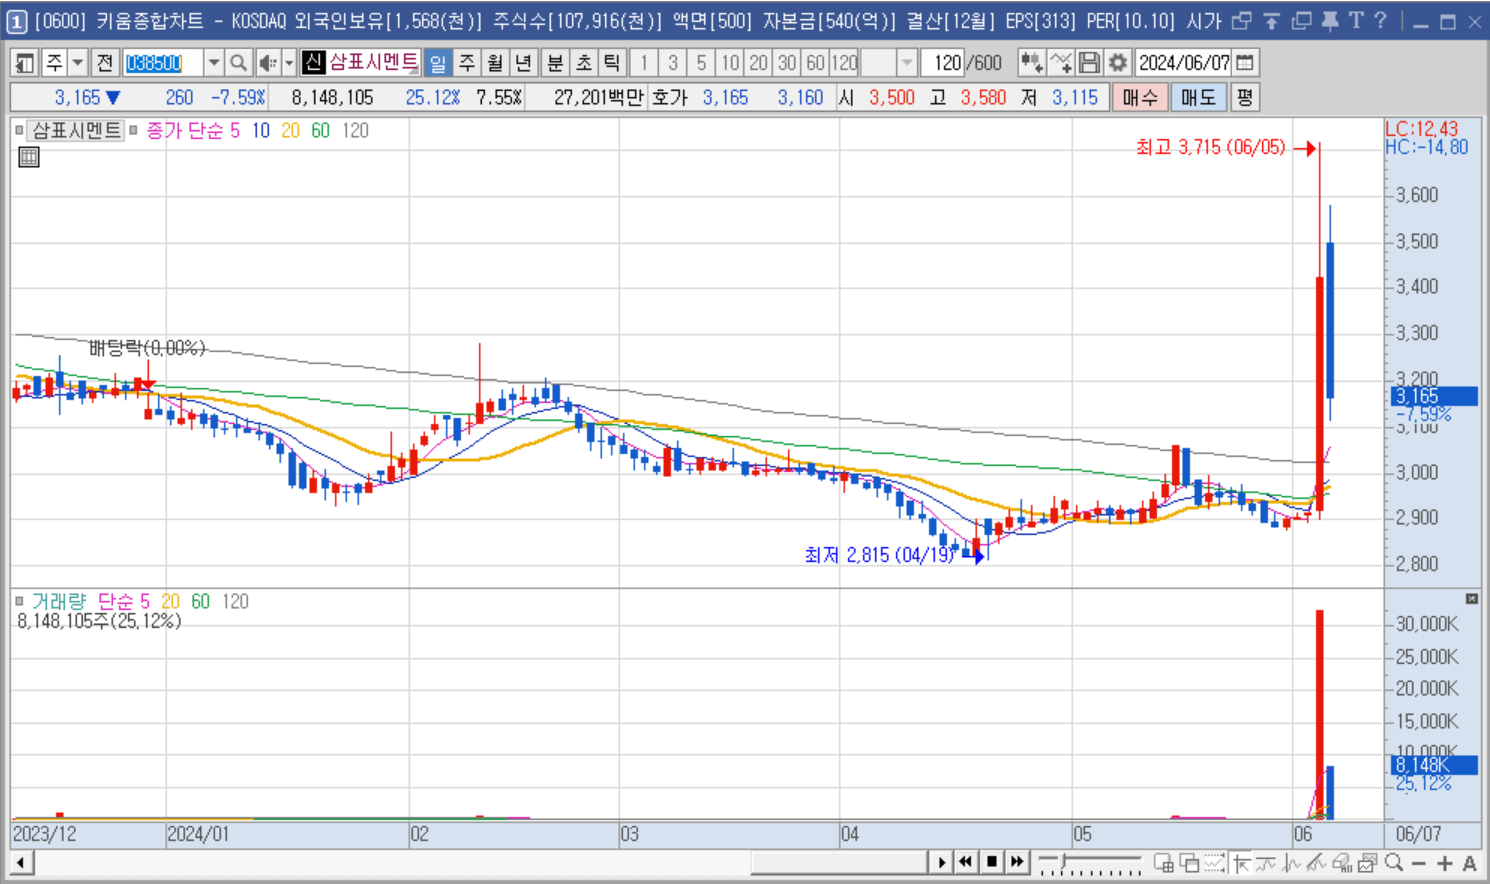Click the 매도 sell button
1490x884 pixels.
pyautogui.click(x=1198, y=97)
